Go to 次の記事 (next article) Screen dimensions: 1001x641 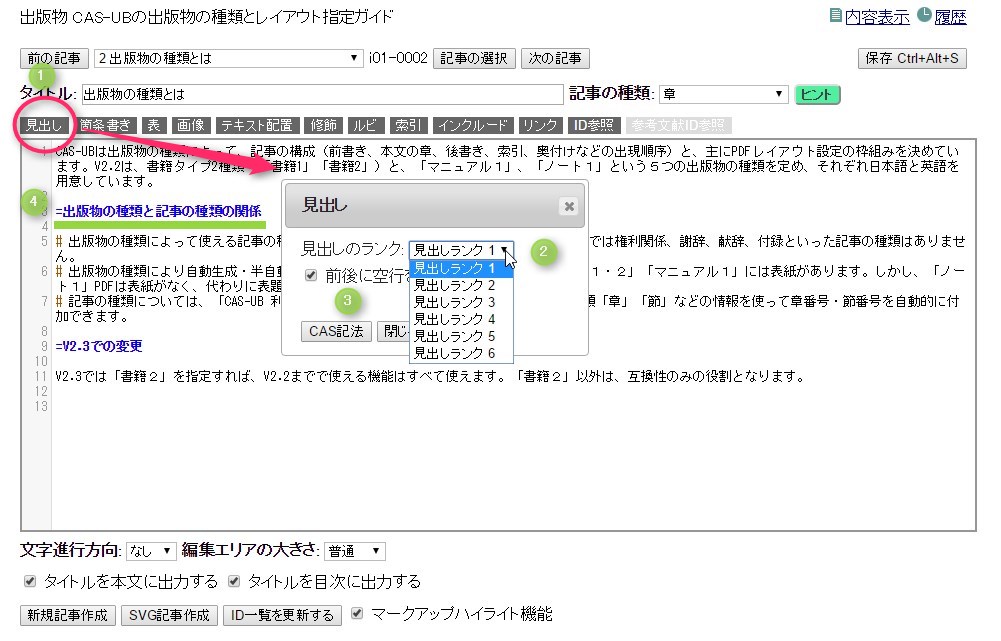tap(555, 58)
